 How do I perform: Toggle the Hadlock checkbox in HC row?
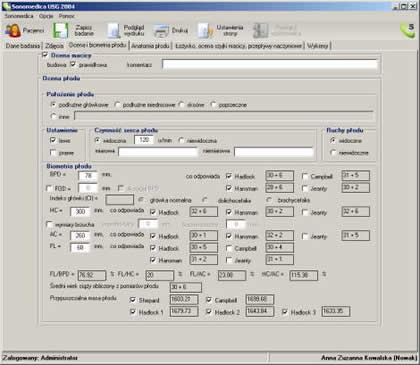[x=153, y=212]
